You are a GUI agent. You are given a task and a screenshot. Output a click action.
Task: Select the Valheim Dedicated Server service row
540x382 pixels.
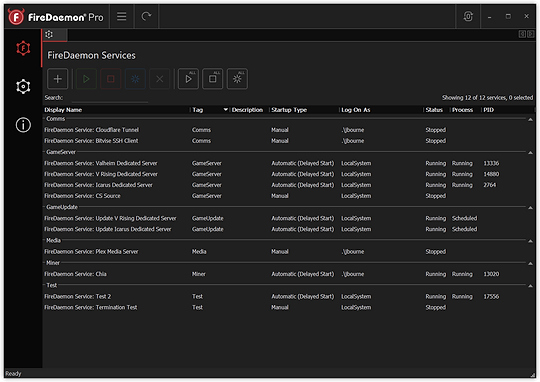[x=289, y=163]
